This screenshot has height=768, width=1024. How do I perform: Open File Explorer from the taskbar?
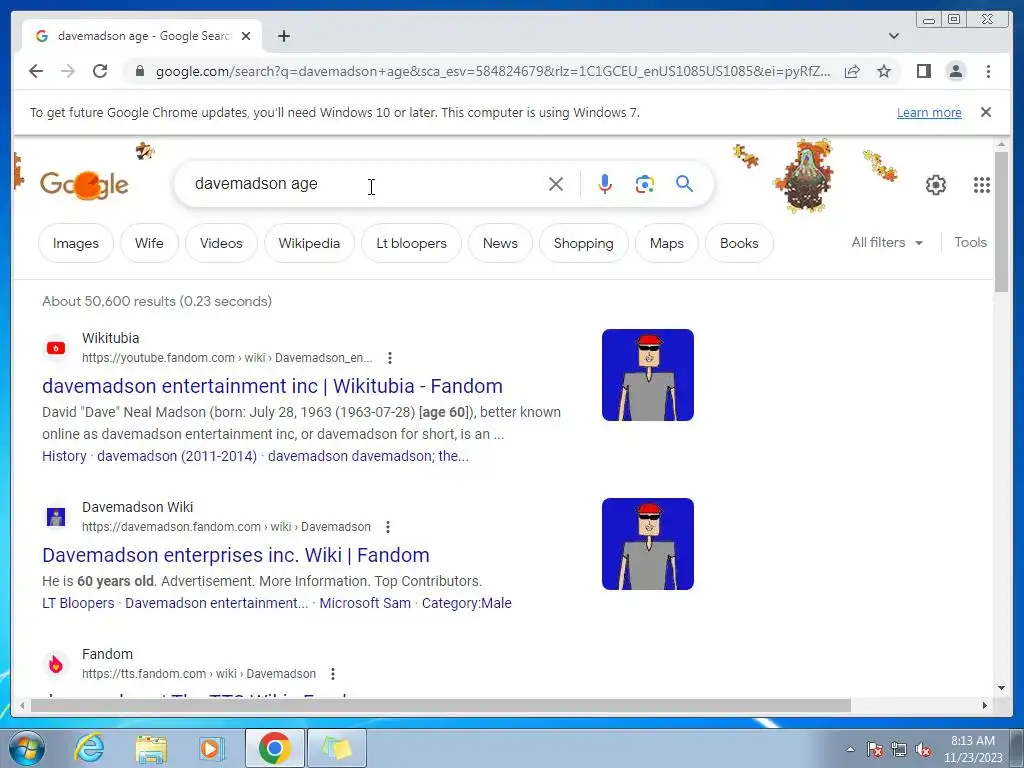click(151, 748)
